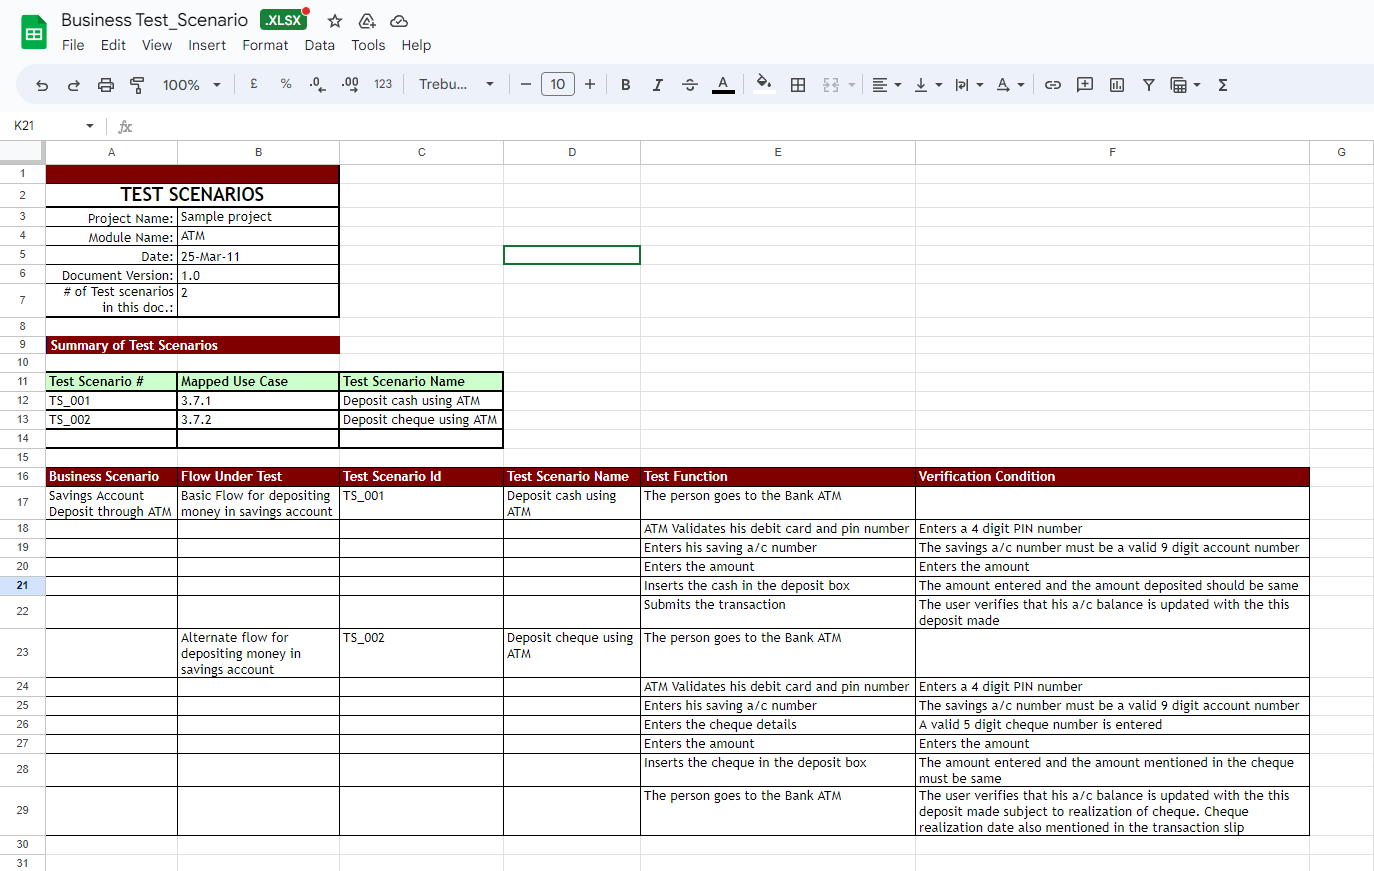Toggle bold formatting
The height and width of the screenshot is (871, 1374).
coord(626,85)
